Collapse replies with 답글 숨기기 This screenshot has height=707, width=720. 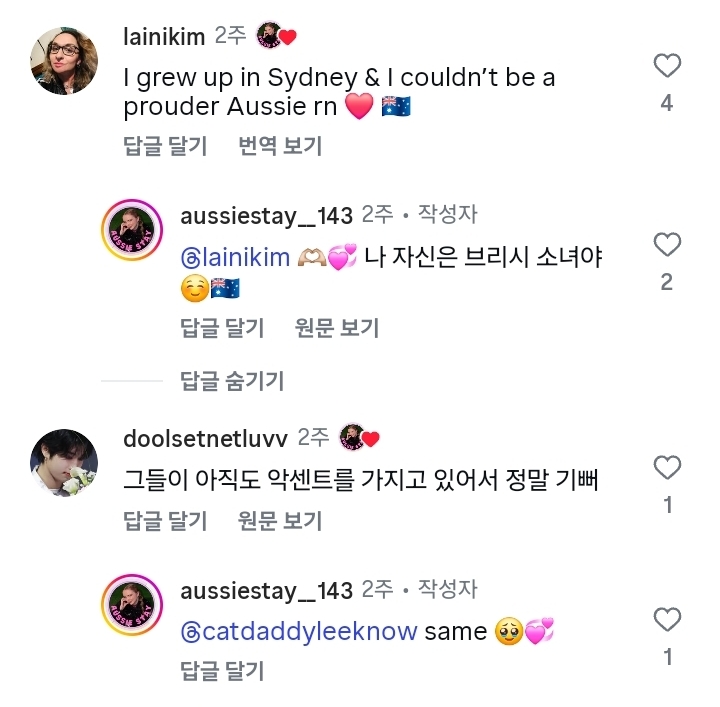click(x=231, y=380)
